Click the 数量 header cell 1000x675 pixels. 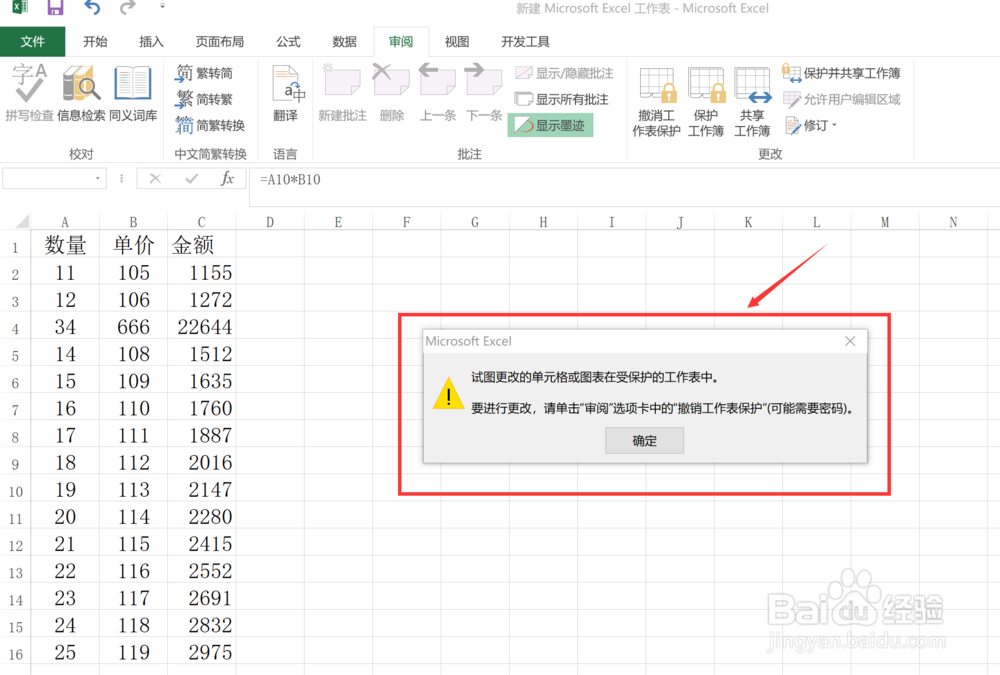pos(65,245)
